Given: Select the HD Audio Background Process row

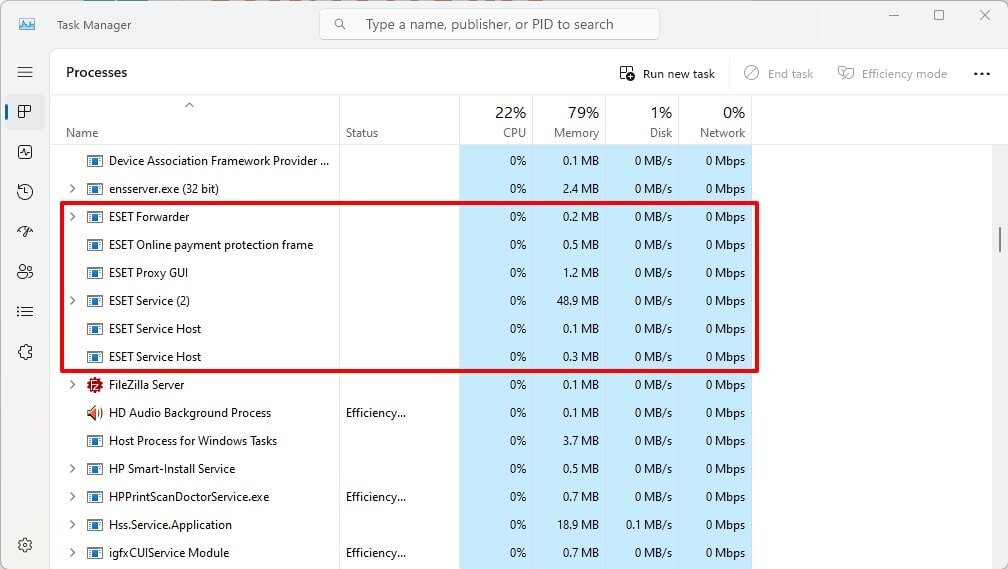Looking at the screenshot, I should click(400, 413).
